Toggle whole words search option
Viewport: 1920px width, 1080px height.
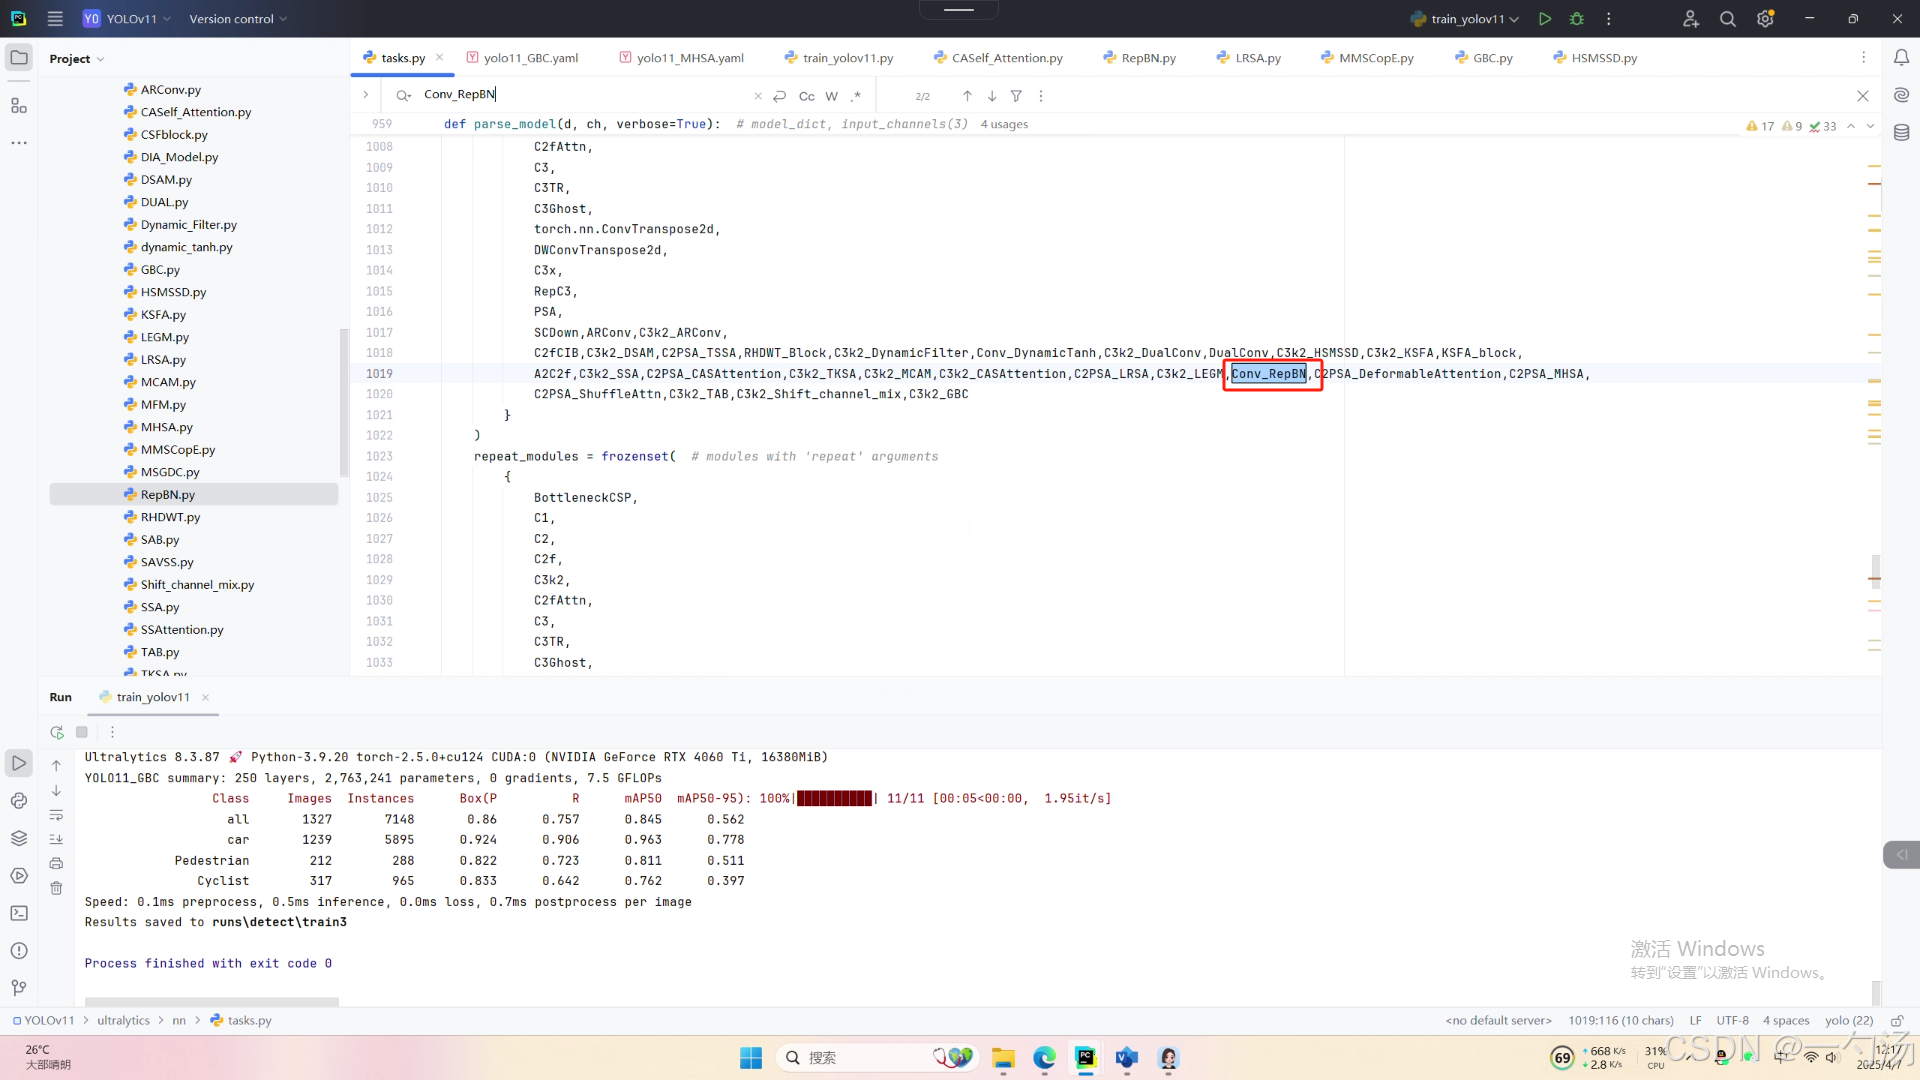(x=831, y=96)
